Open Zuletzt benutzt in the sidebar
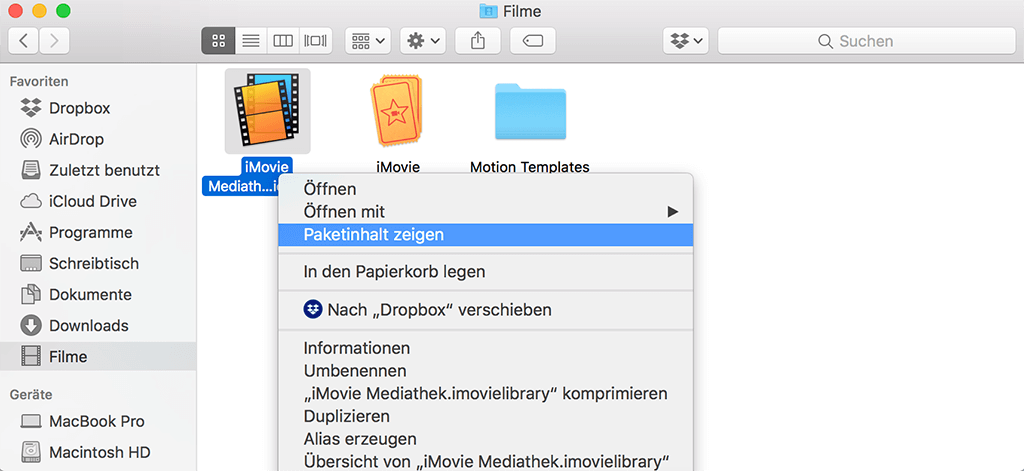1024x471 pixels. (x=98, y=171)
